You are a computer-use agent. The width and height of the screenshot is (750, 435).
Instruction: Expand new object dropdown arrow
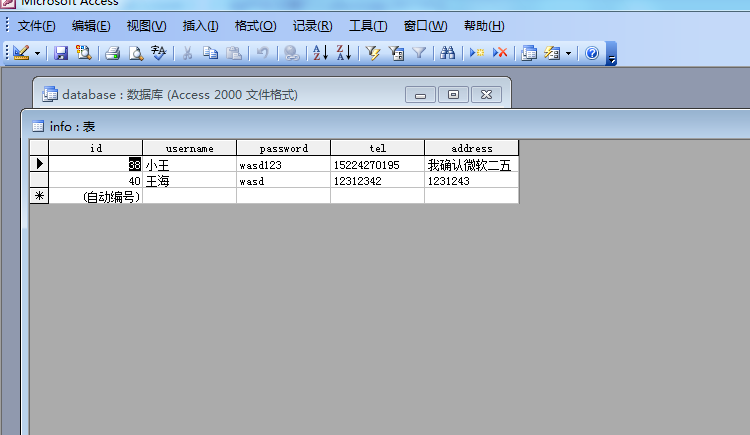[x=568, y=53]
